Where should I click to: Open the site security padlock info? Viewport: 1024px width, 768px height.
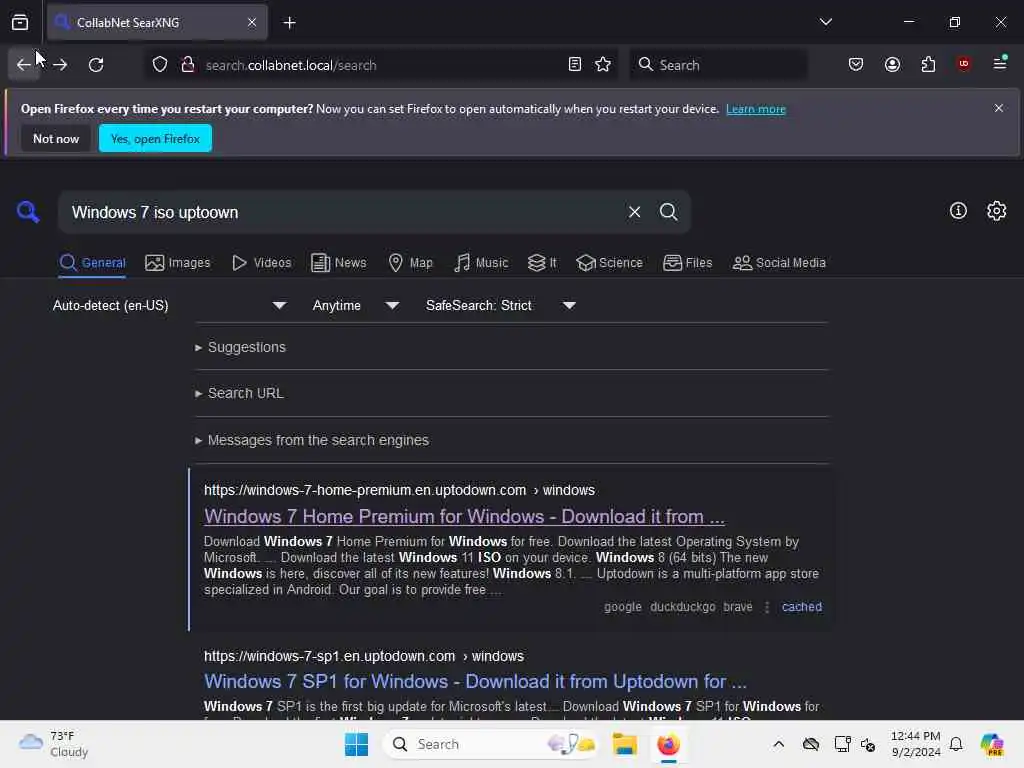click(x=188, y=65)
